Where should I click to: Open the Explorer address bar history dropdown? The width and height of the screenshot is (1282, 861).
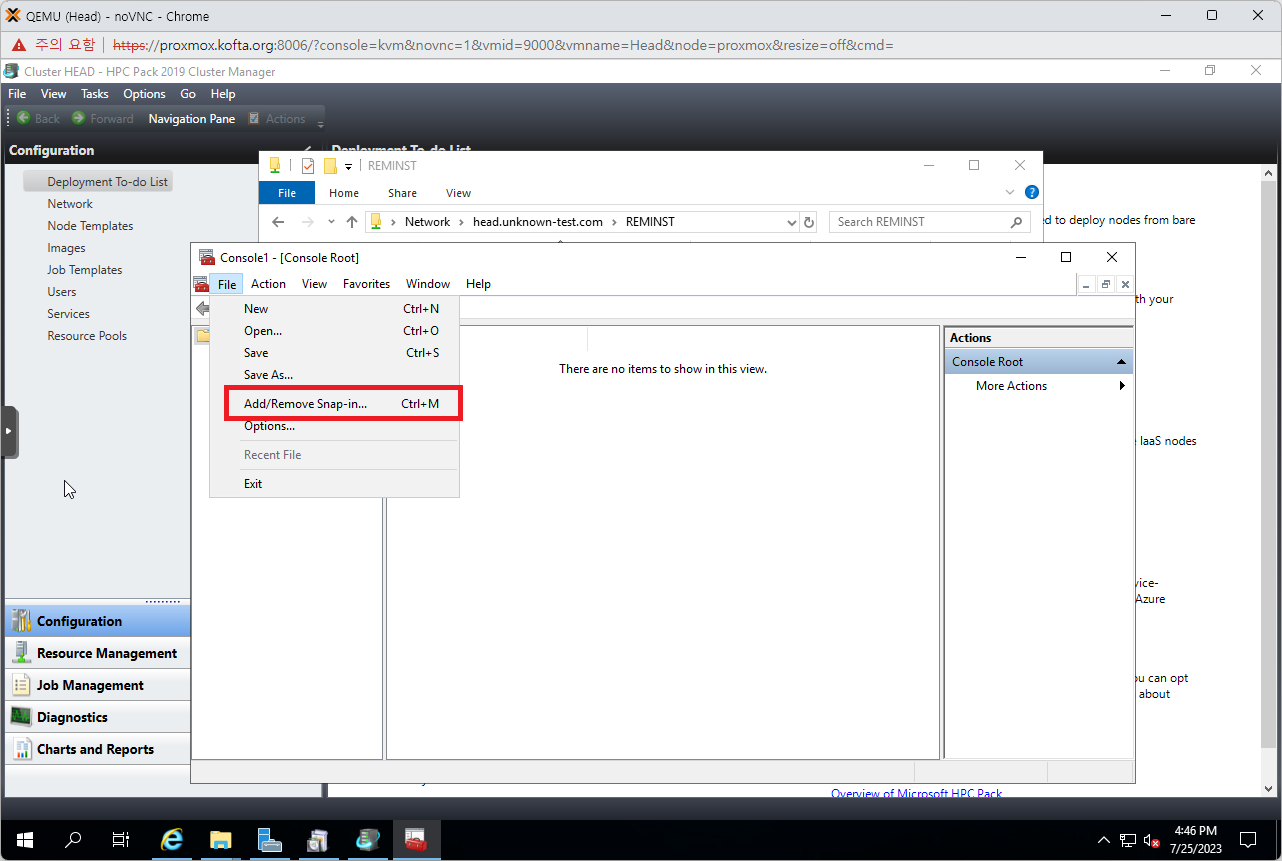tap(792, 222)
